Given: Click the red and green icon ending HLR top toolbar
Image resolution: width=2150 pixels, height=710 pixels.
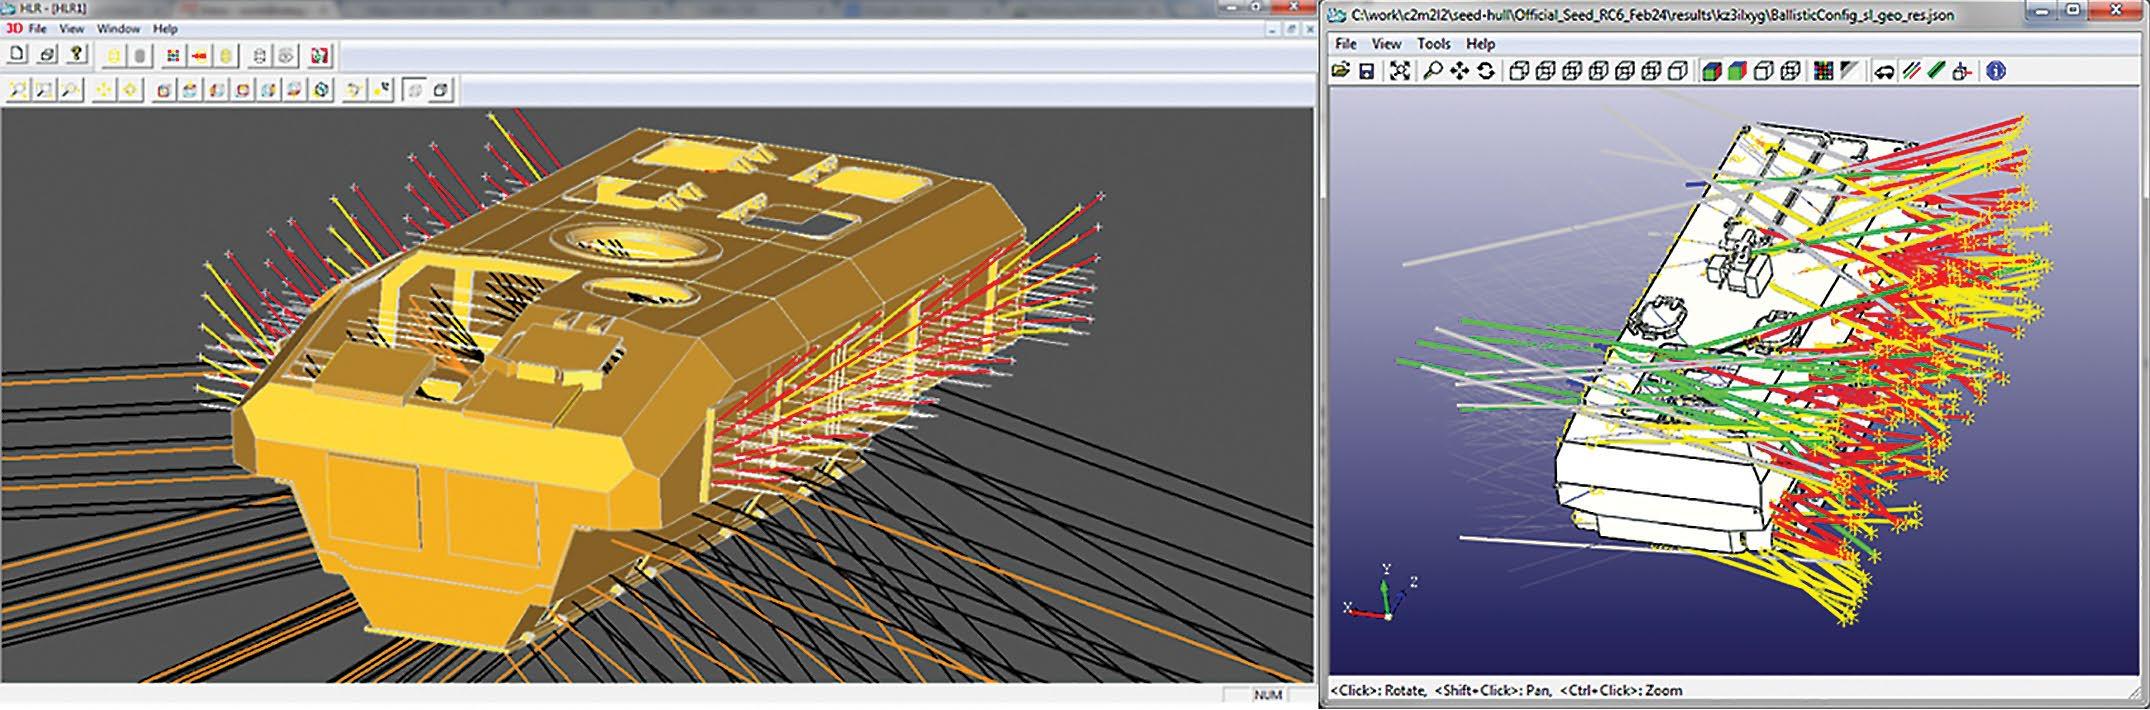Looking at the screenshot, I should coord(320,56).
